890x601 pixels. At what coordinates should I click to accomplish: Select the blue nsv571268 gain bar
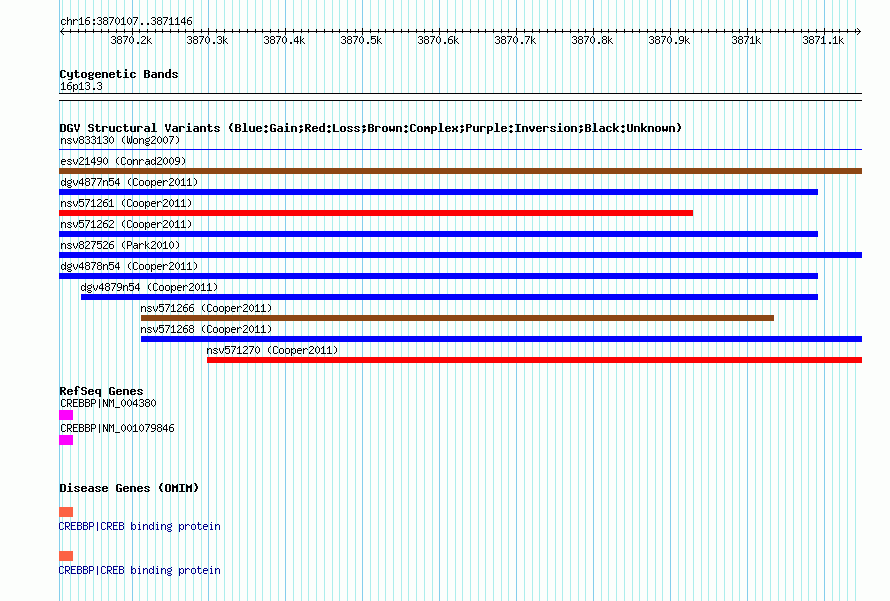point(501,339)
